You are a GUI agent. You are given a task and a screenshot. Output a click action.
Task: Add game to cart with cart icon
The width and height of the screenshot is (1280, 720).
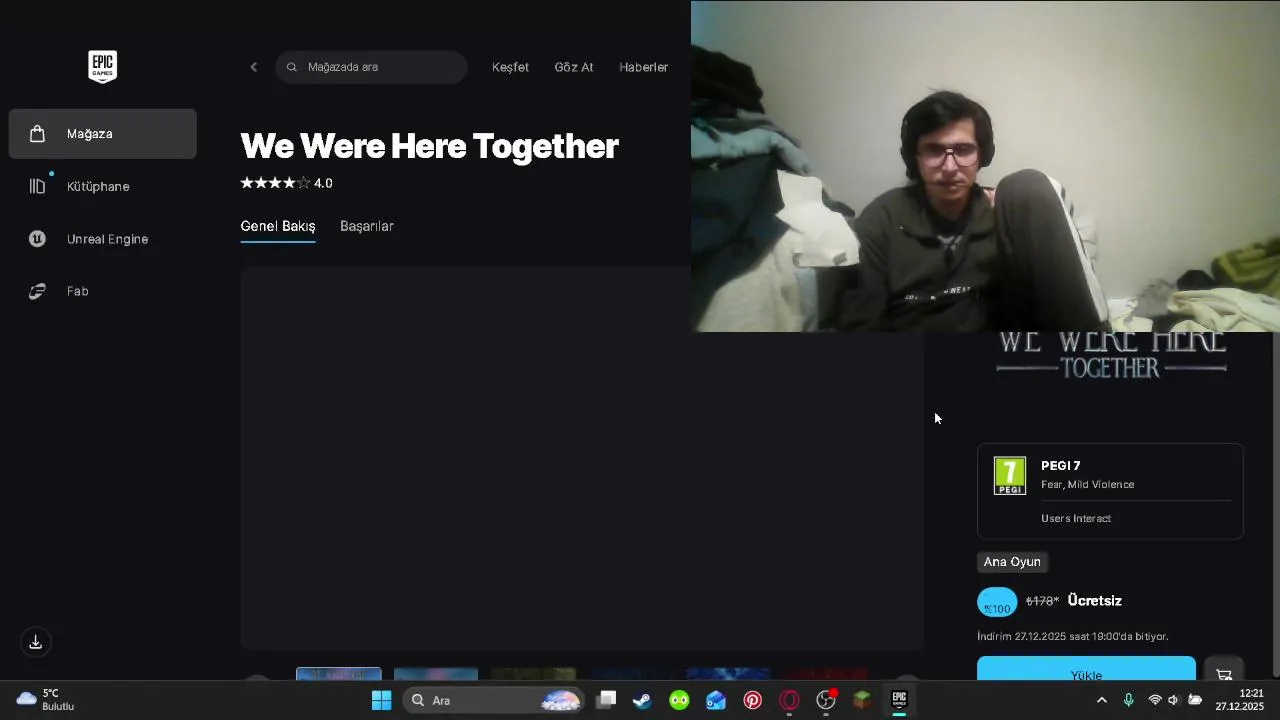pyautogui.click(x=1224, y=669)
